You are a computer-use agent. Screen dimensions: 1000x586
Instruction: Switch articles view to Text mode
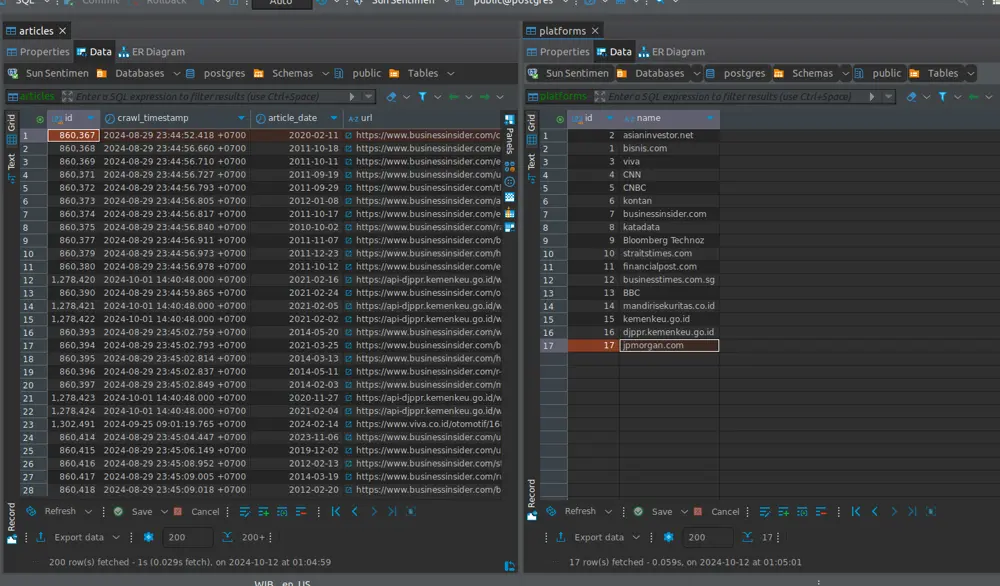(11, 167)
